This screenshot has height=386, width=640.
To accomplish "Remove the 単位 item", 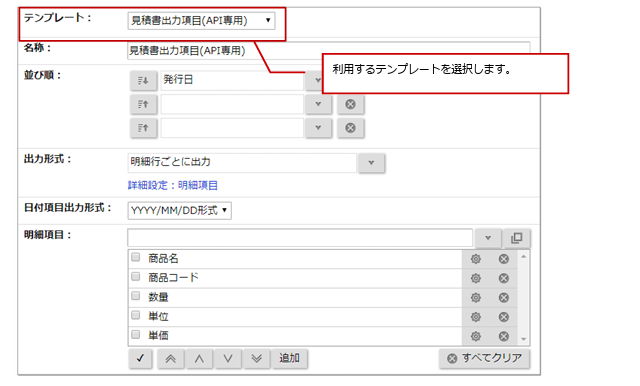I will [x=504, y=317].
